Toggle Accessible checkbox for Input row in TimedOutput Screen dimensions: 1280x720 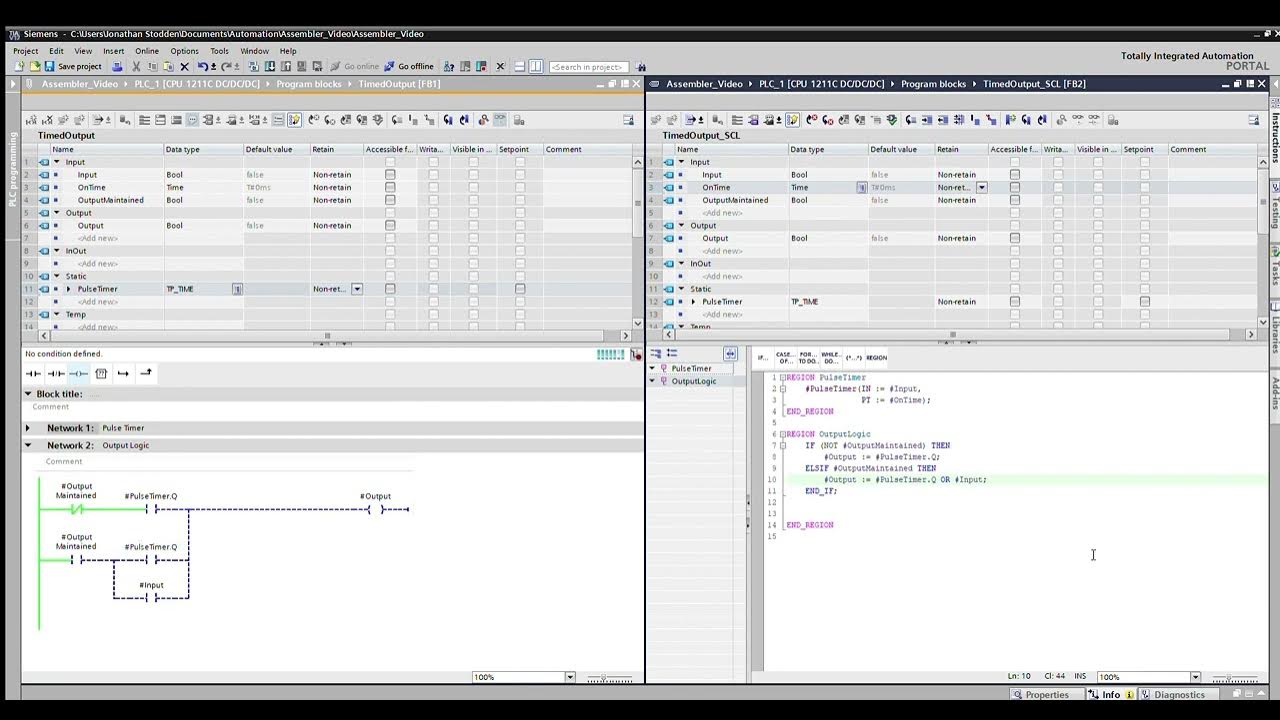click(x=390, y=174)
